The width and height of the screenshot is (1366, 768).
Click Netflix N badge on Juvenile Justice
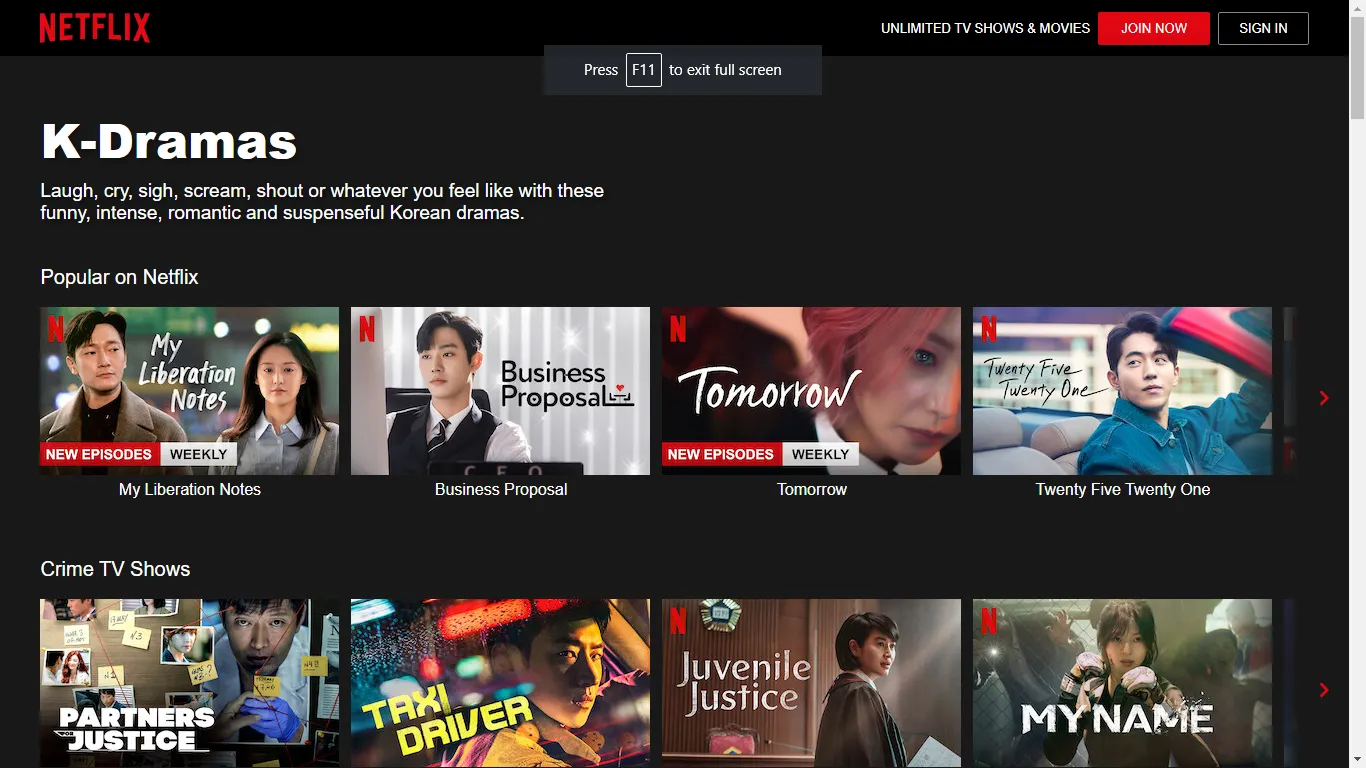[x=678, y=621]
